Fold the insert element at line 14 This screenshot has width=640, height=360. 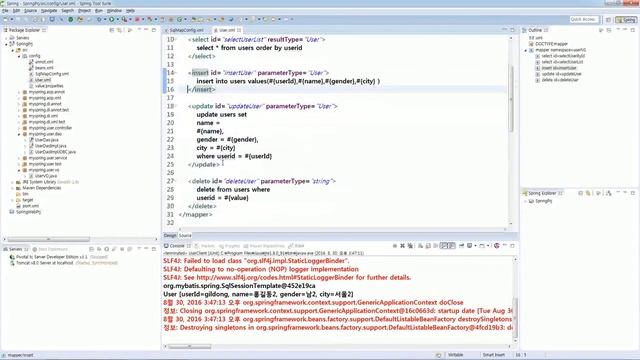point(176,73)
